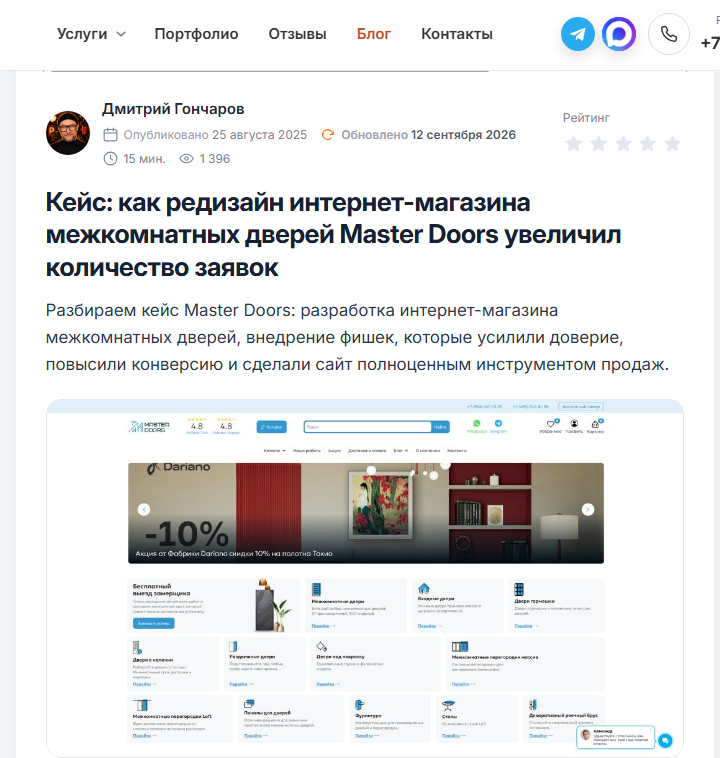Screen dimensions: 720x758
Task: Go to the Портфолио page
Action: coord(196,34)
